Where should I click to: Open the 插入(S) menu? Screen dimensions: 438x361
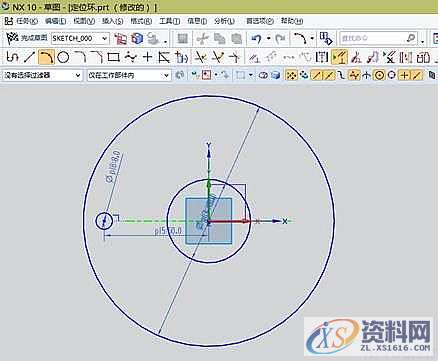point(112,21)
